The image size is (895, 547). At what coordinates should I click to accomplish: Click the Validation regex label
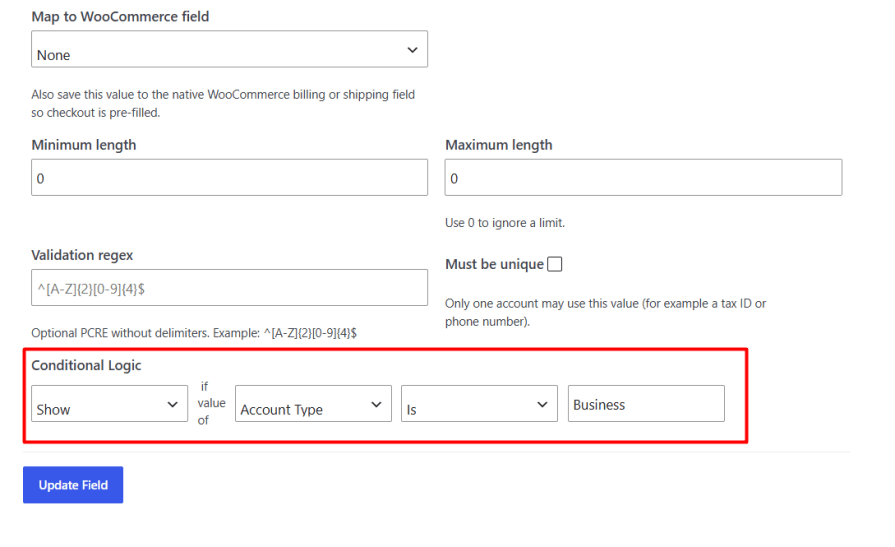[x=82, y=255]
